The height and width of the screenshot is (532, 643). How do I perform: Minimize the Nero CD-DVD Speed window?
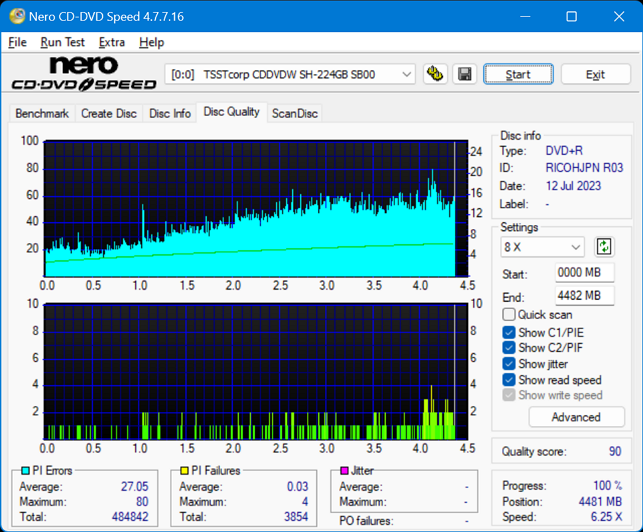(x=525, y=16)
